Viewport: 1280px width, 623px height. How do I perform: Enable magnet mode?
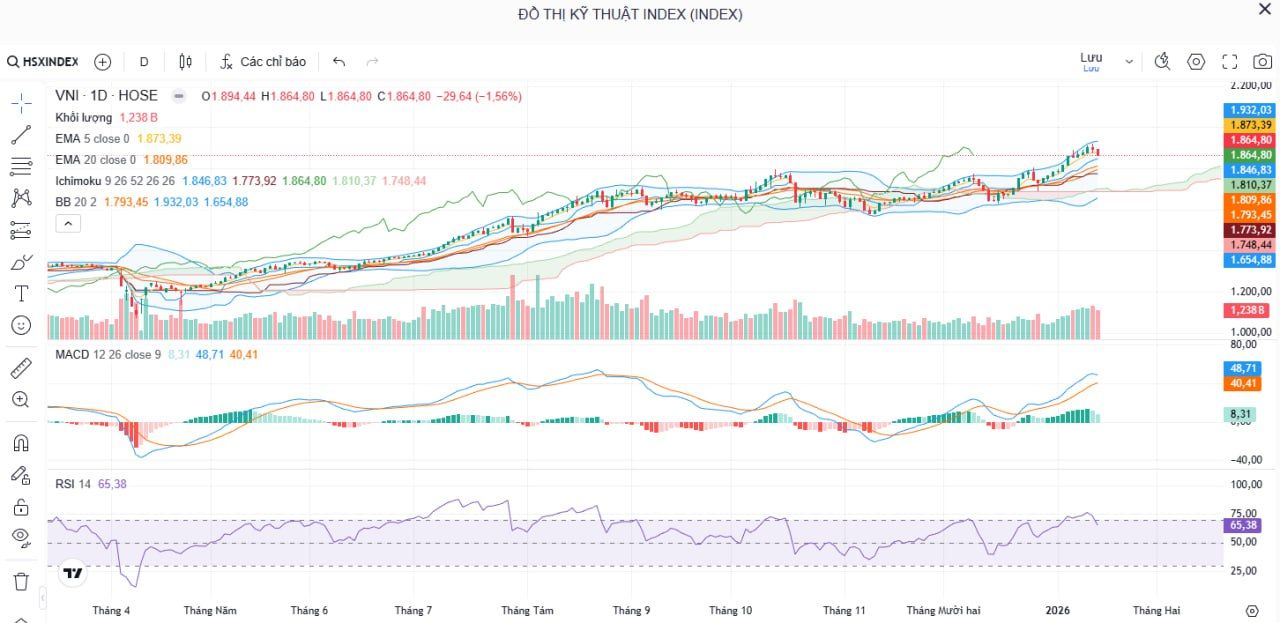pyautogui.click(x=20, y=441)
